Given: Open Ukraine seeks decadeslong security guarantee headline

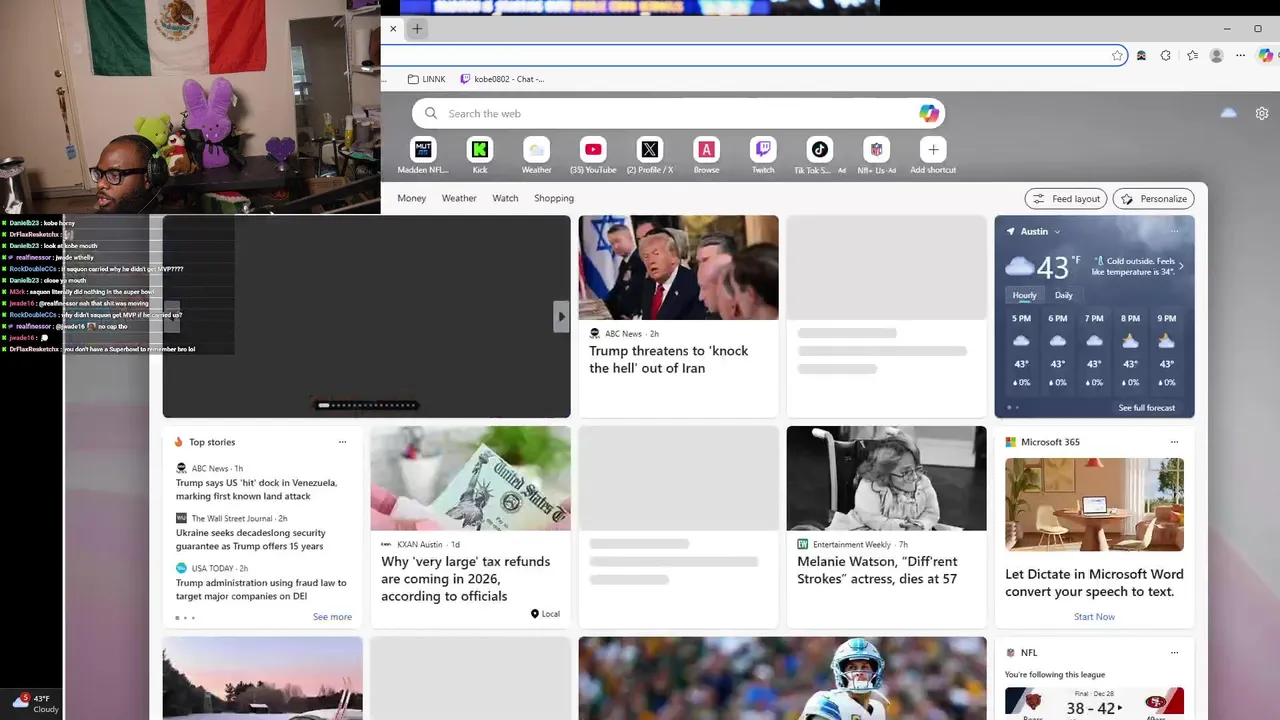Looking at the screenshot, I should tap(251, 539).
